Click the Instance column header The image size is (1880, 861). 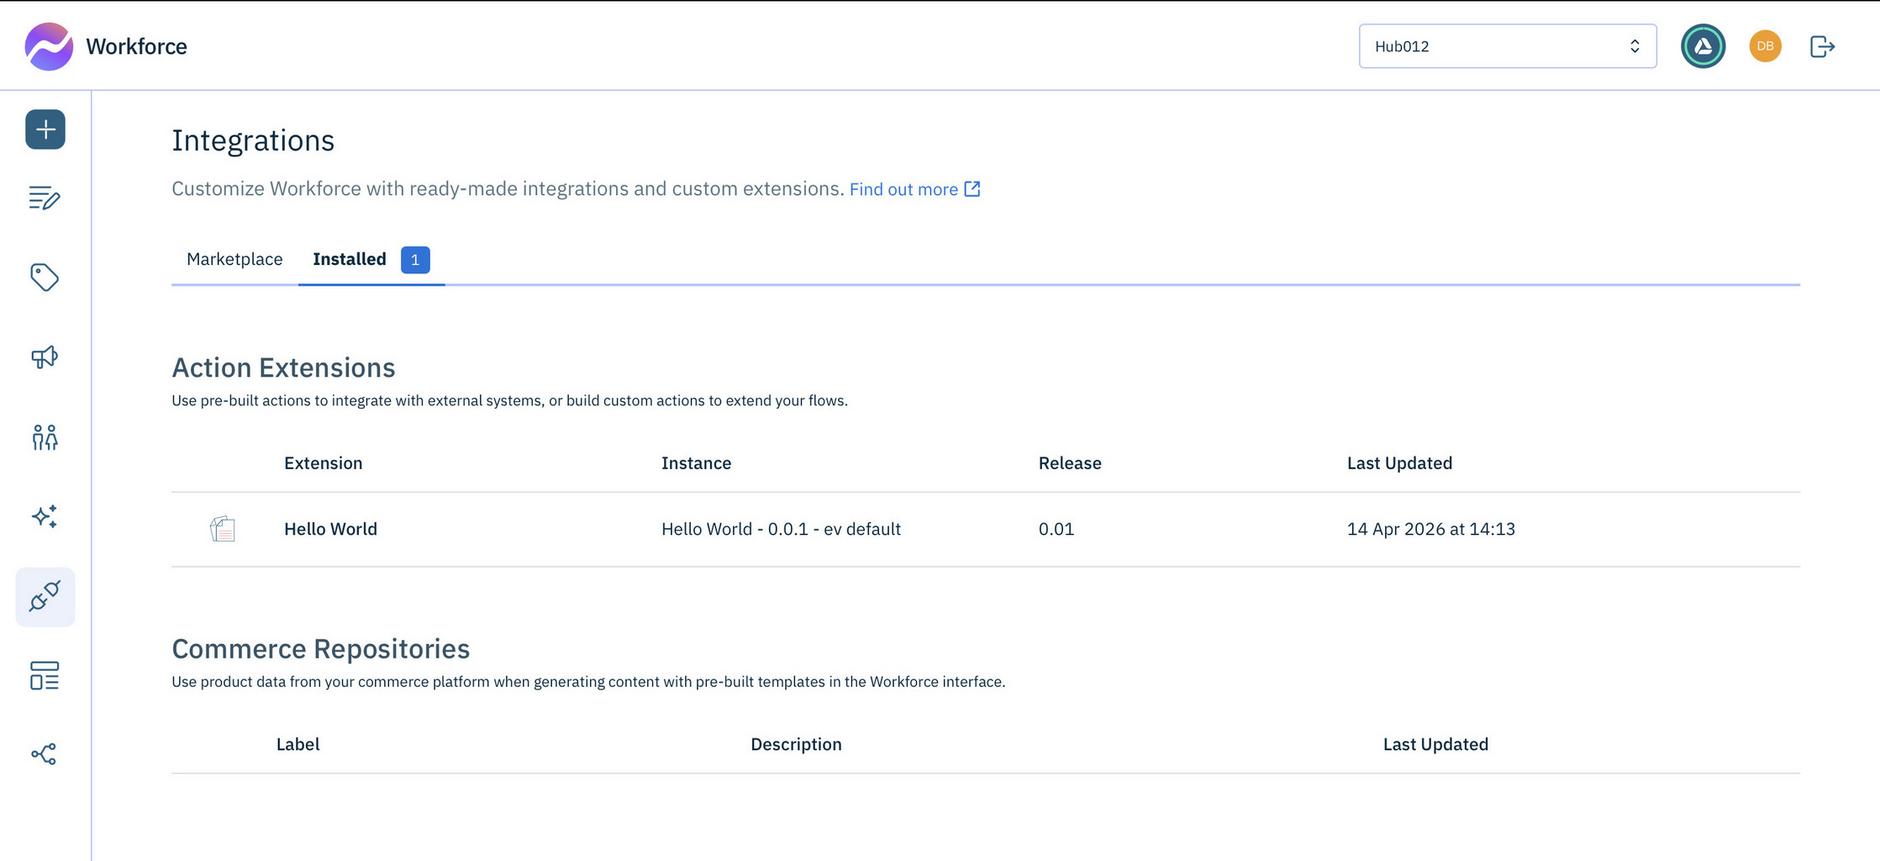pos(696,463)
